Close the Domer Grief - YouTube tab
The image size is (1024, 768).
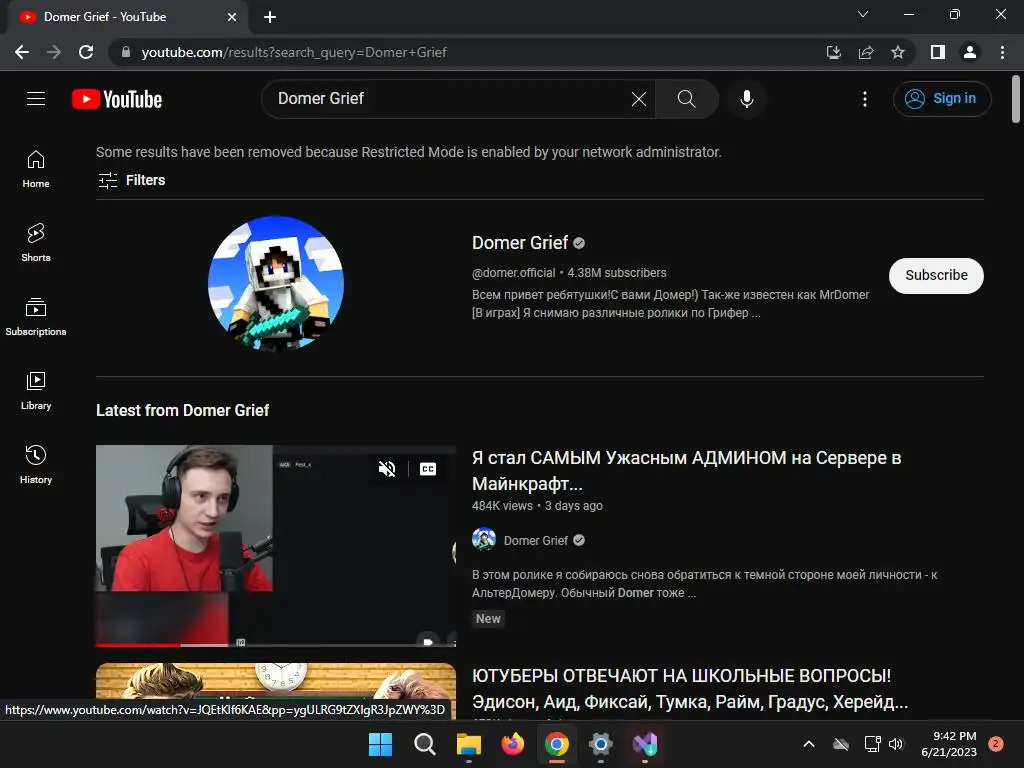pos(231,17)
